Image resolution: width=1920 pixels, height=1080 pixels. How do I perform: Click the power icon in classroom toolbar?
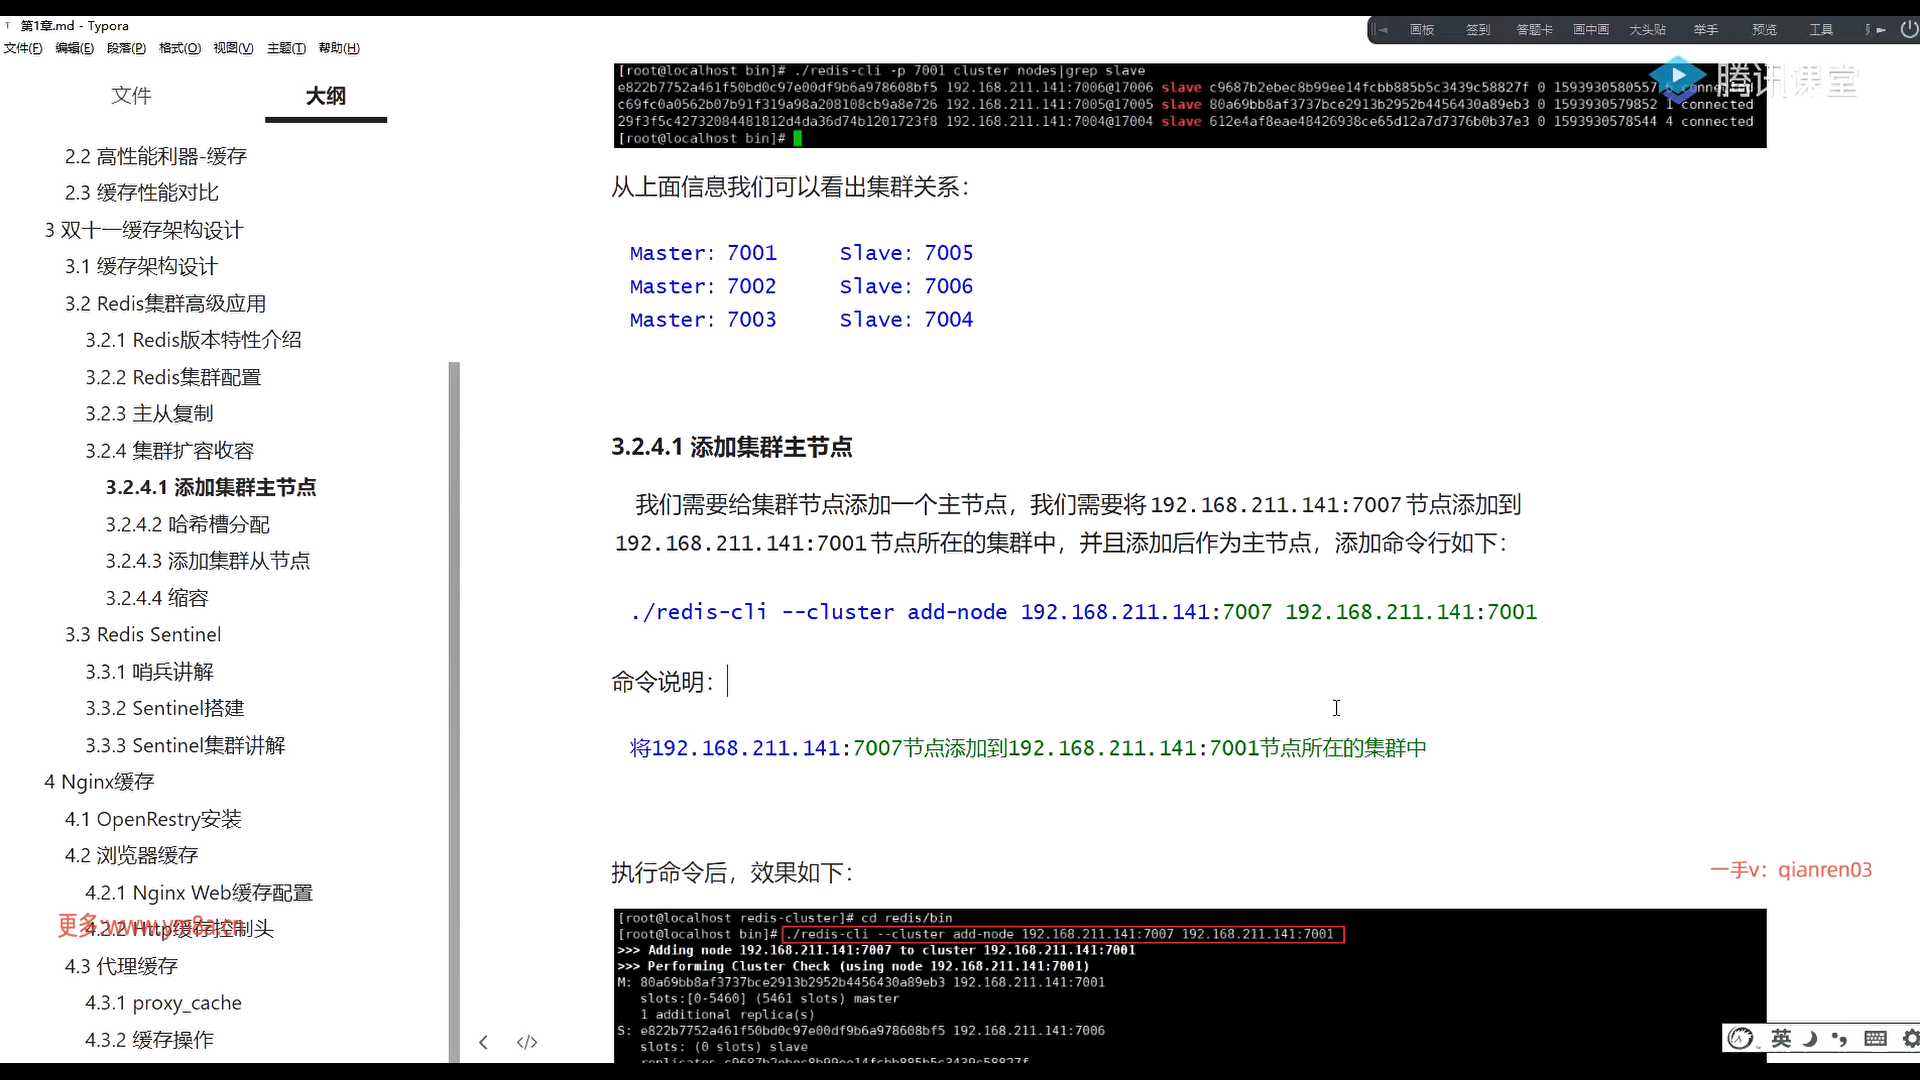(1908, 29)
